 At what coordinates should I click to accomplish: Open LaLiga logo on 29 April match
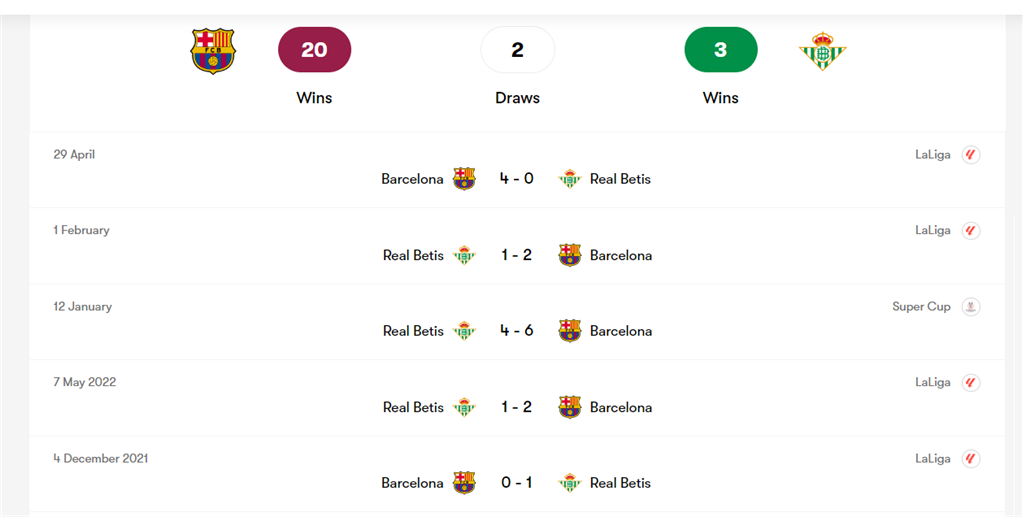pos(970,155)
